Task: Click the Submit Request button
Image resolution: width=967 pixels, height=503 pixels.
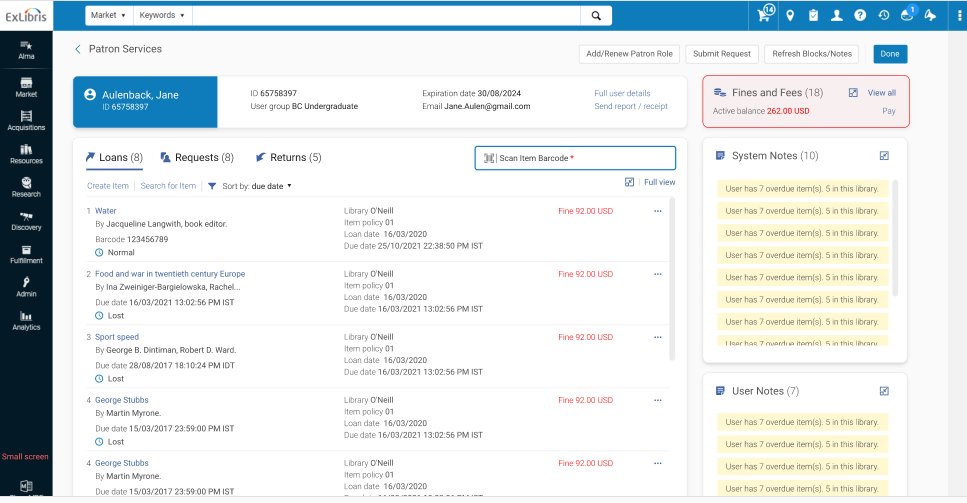Action: click(x=722, y=54)
